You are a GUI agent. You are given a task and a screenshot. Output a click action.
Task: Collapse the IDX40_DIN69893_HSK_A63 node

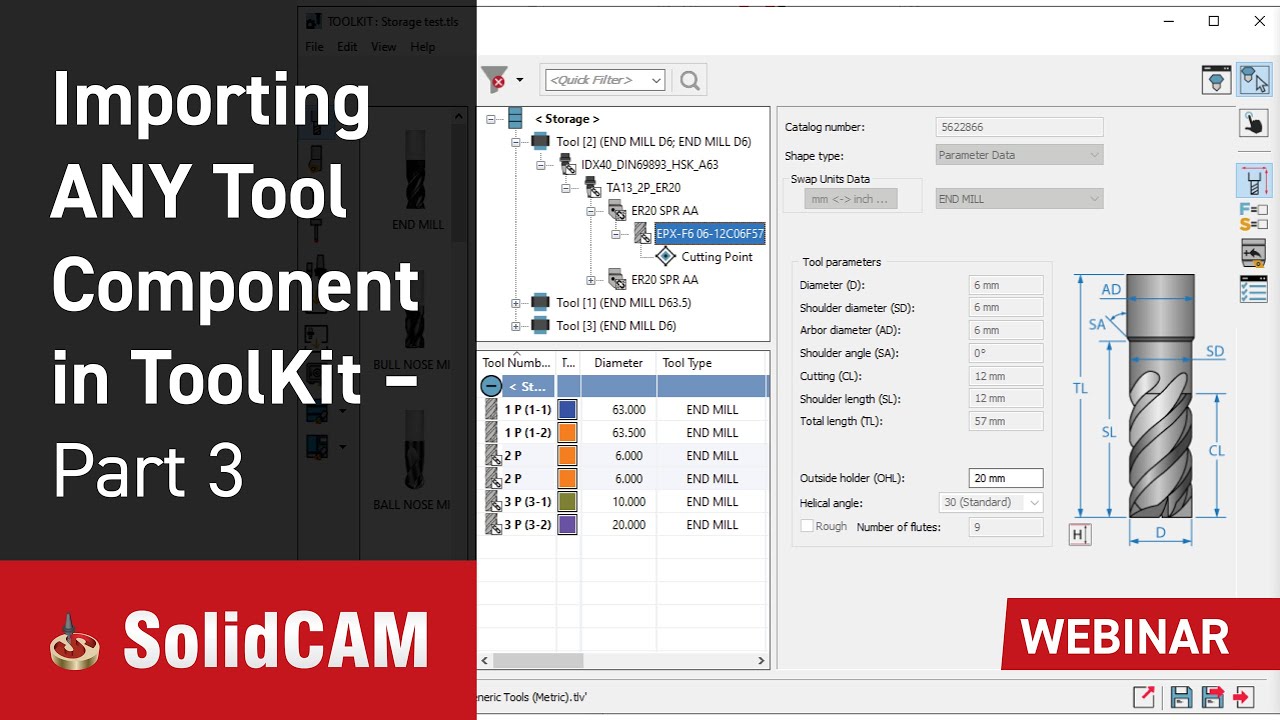coord(540,165)
